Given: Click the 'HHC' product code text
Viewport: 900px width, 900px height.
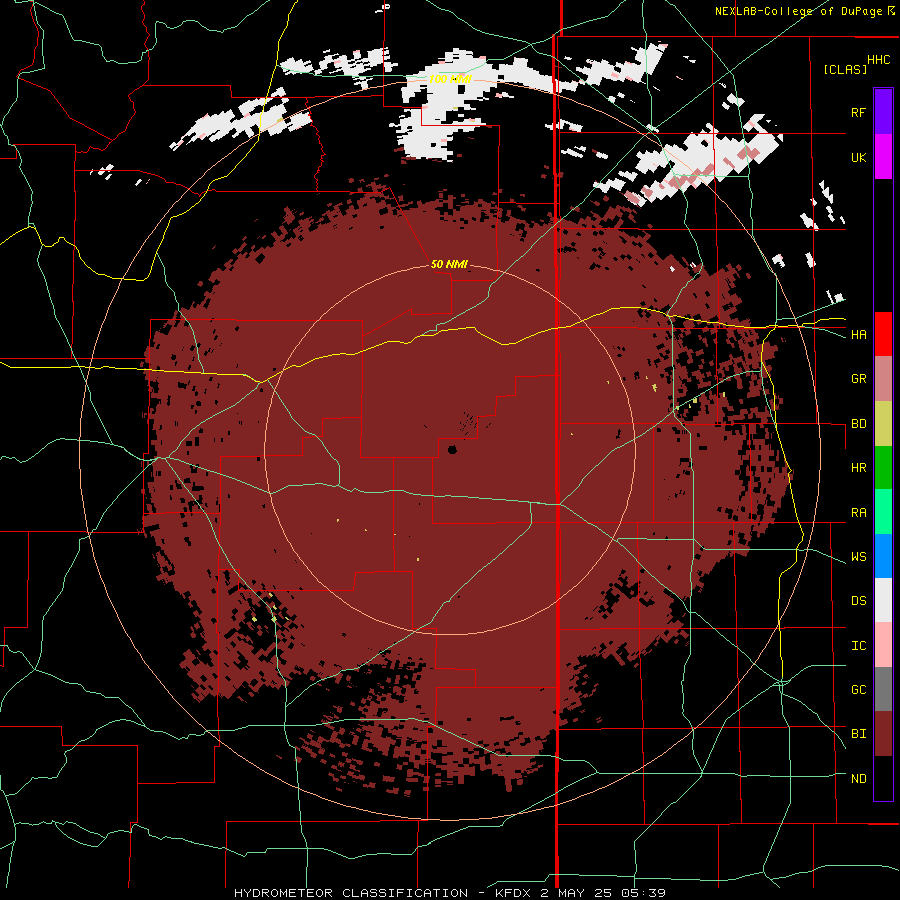Looking at the screenshot, I should tap(878, 60).
